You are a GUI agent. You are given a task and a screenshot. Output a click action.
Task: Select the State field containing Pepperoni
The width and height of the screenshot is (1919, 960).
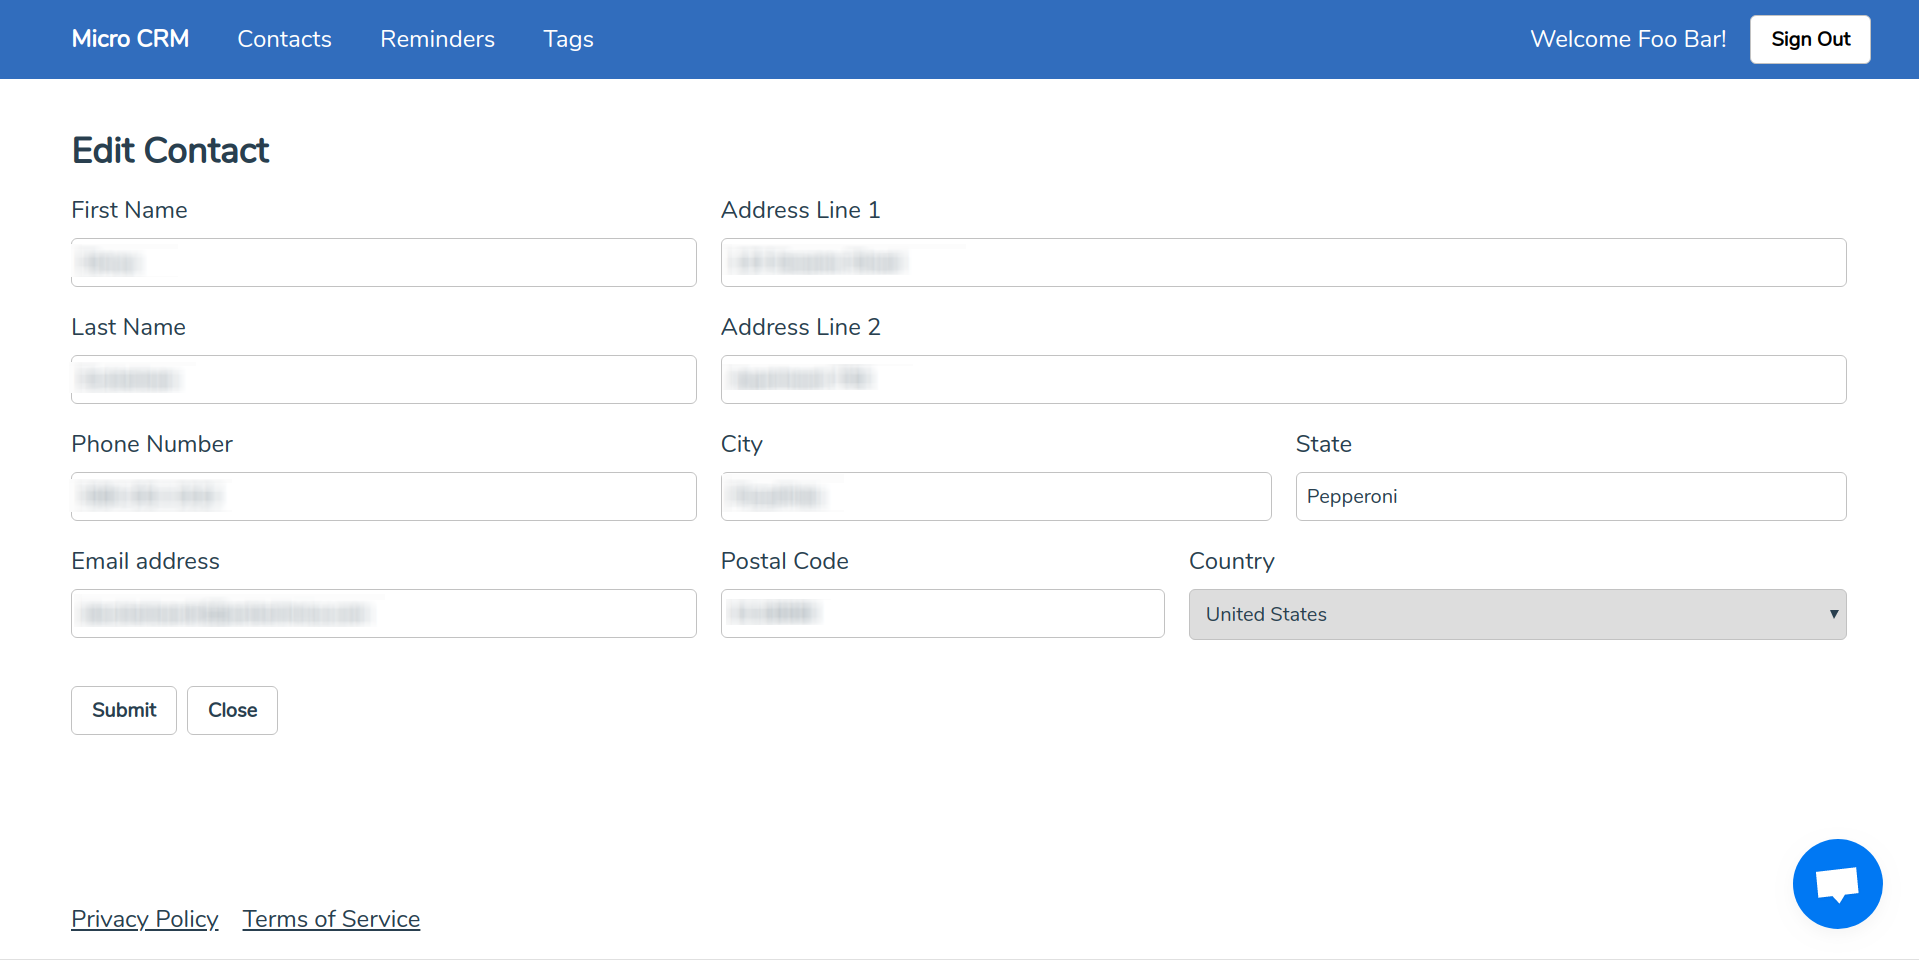[x=1570, y=496]
